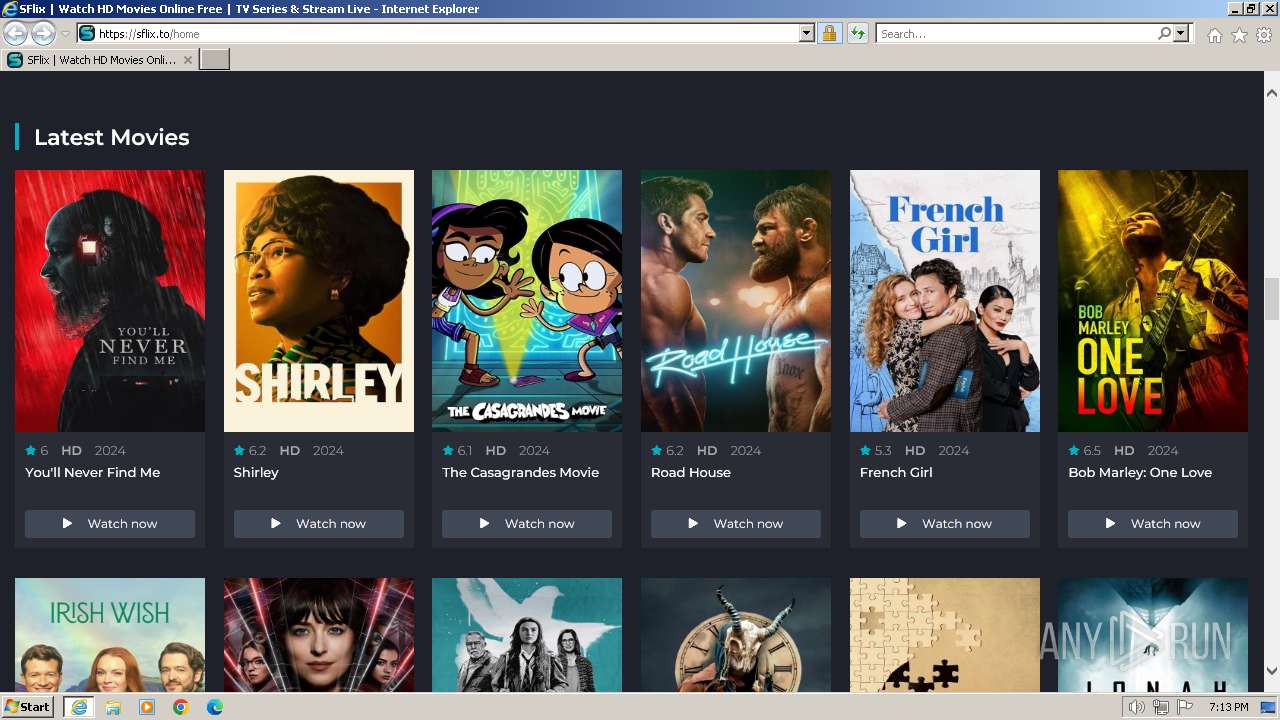Click Watch now for Shirley

[319, 524]
